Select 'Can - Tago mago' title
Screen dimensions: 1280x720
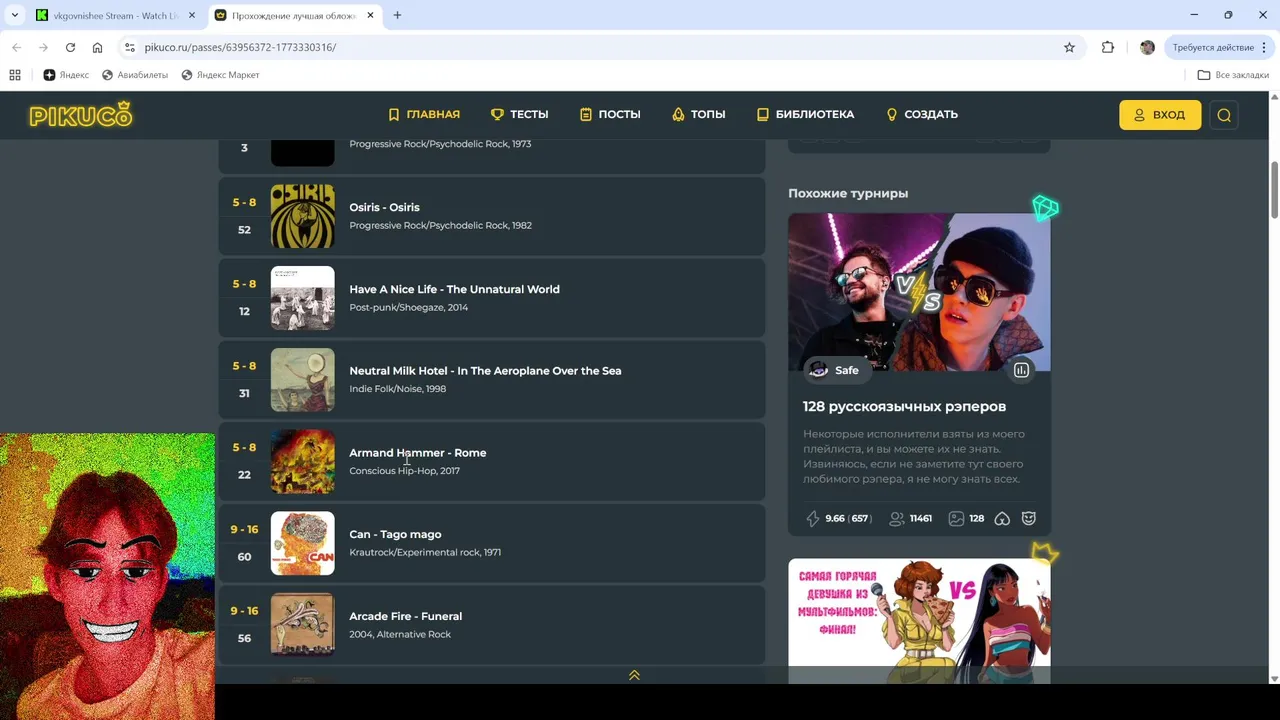[x=395, y=534]
